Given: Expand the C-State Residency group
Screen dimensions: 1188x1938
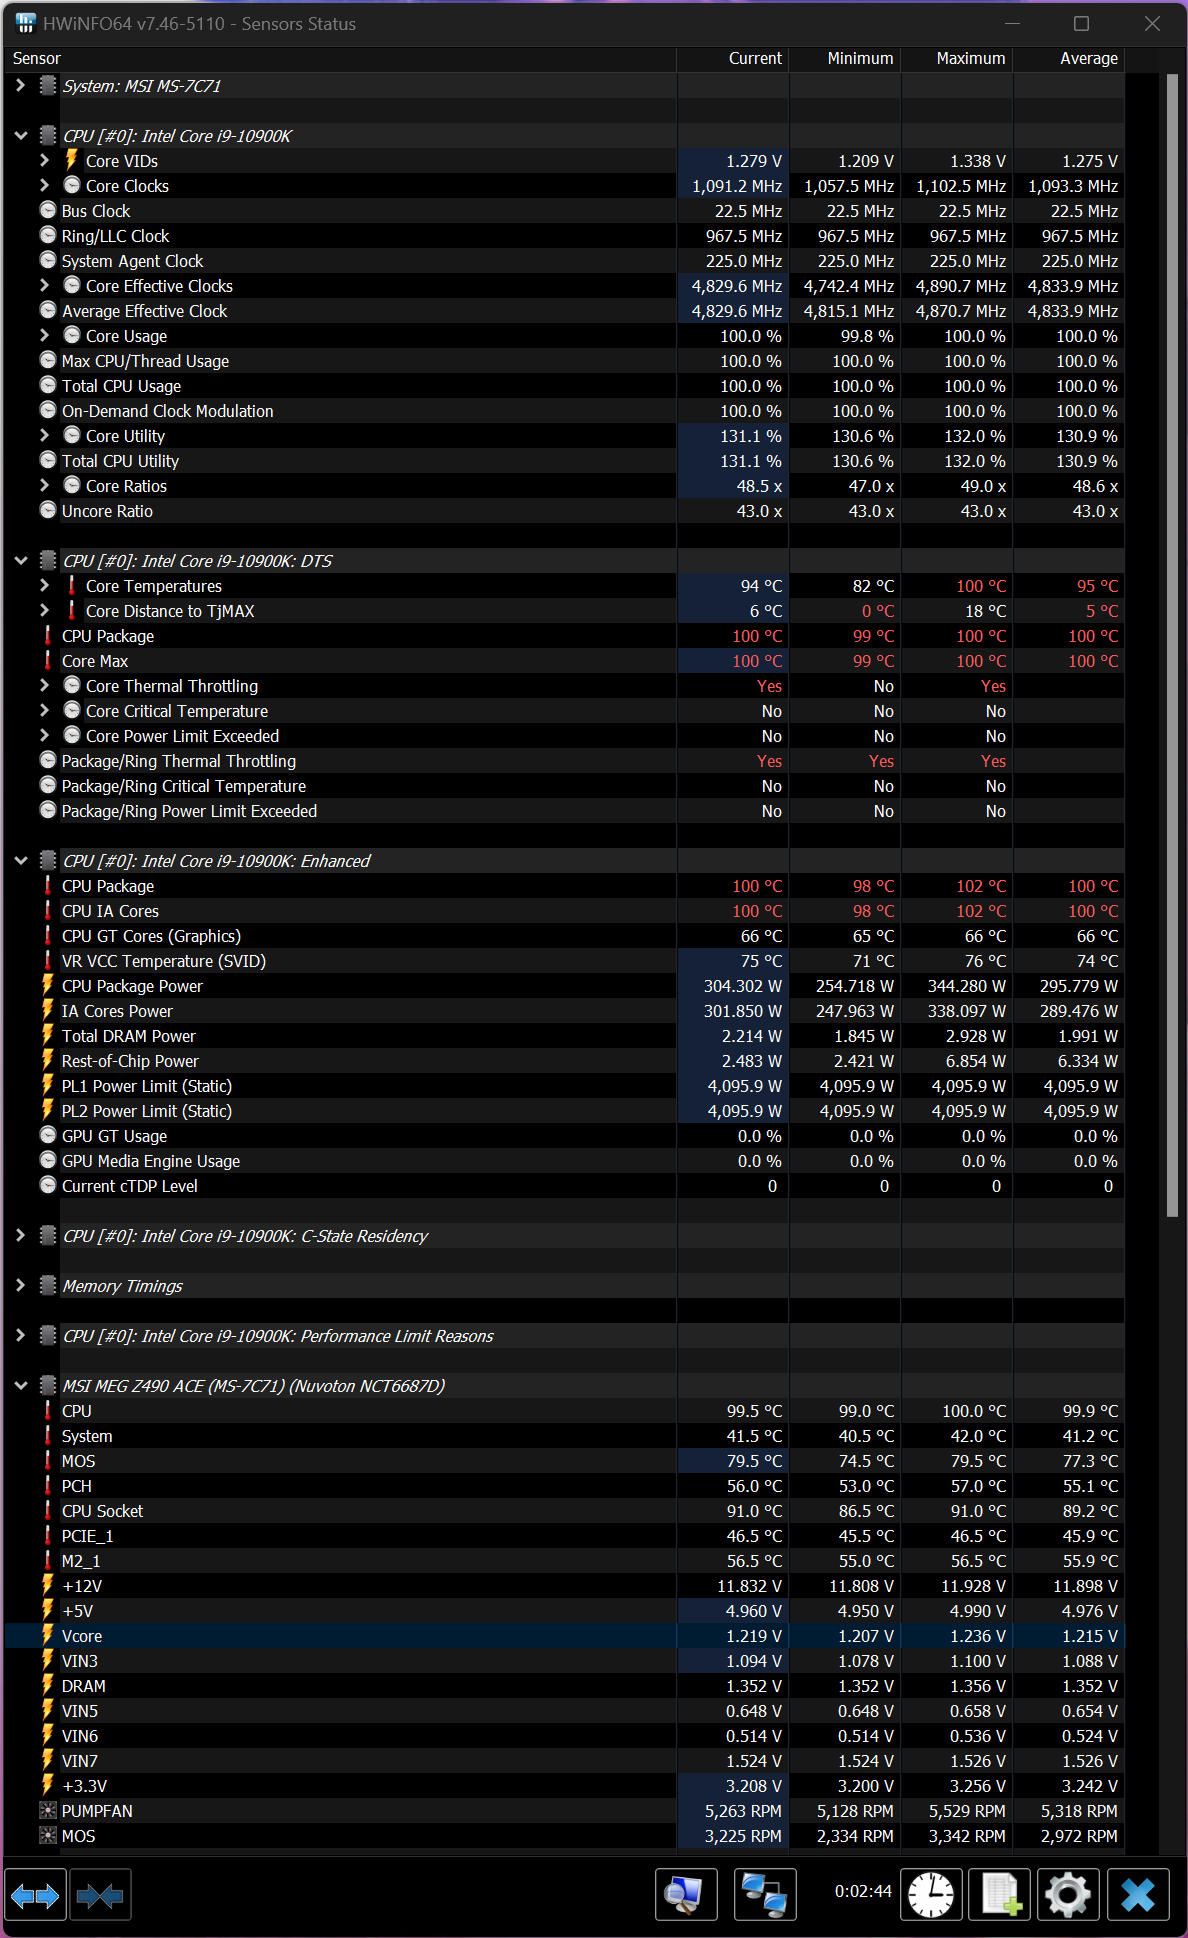Looking at the screenshot, I should point(20,1236).
